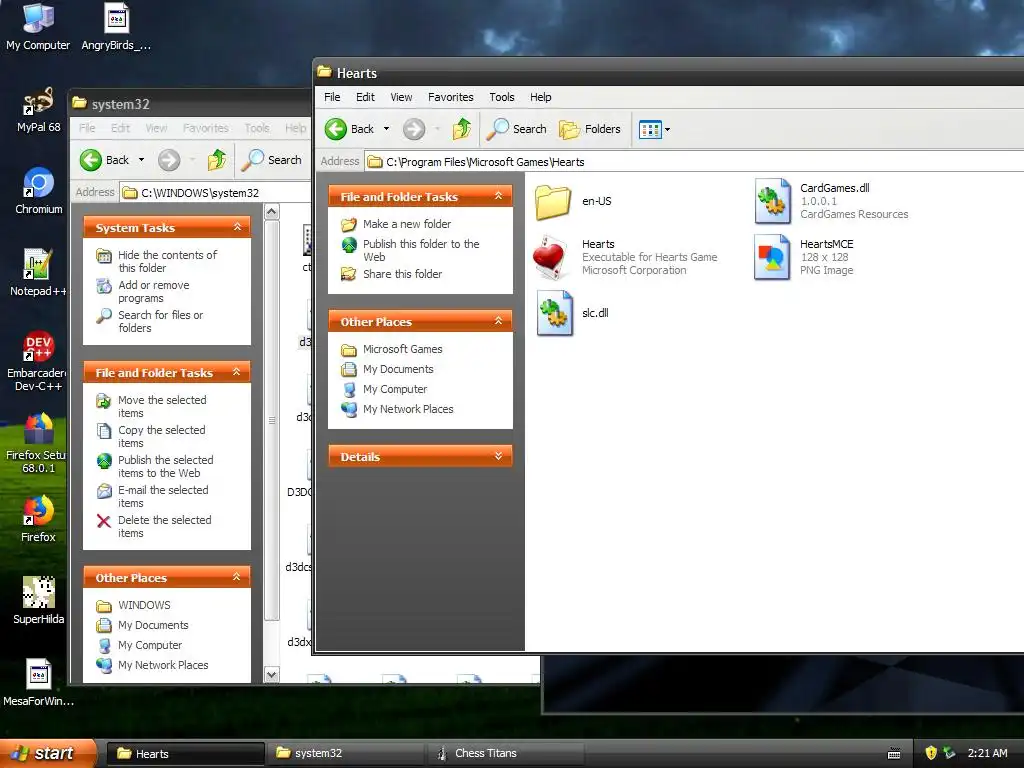Click the keyboard icon in taskbar
The height and width of the screenshot is (768, 1024).
coord(894,754)
